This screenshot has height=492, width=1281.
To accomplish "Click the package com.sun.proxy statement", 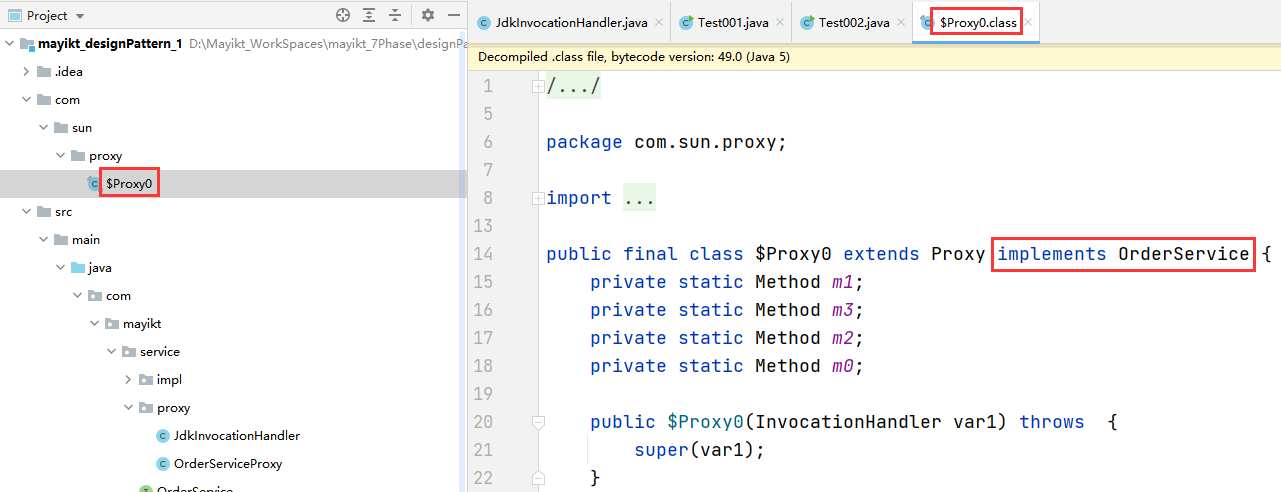I will click(667, 142).
